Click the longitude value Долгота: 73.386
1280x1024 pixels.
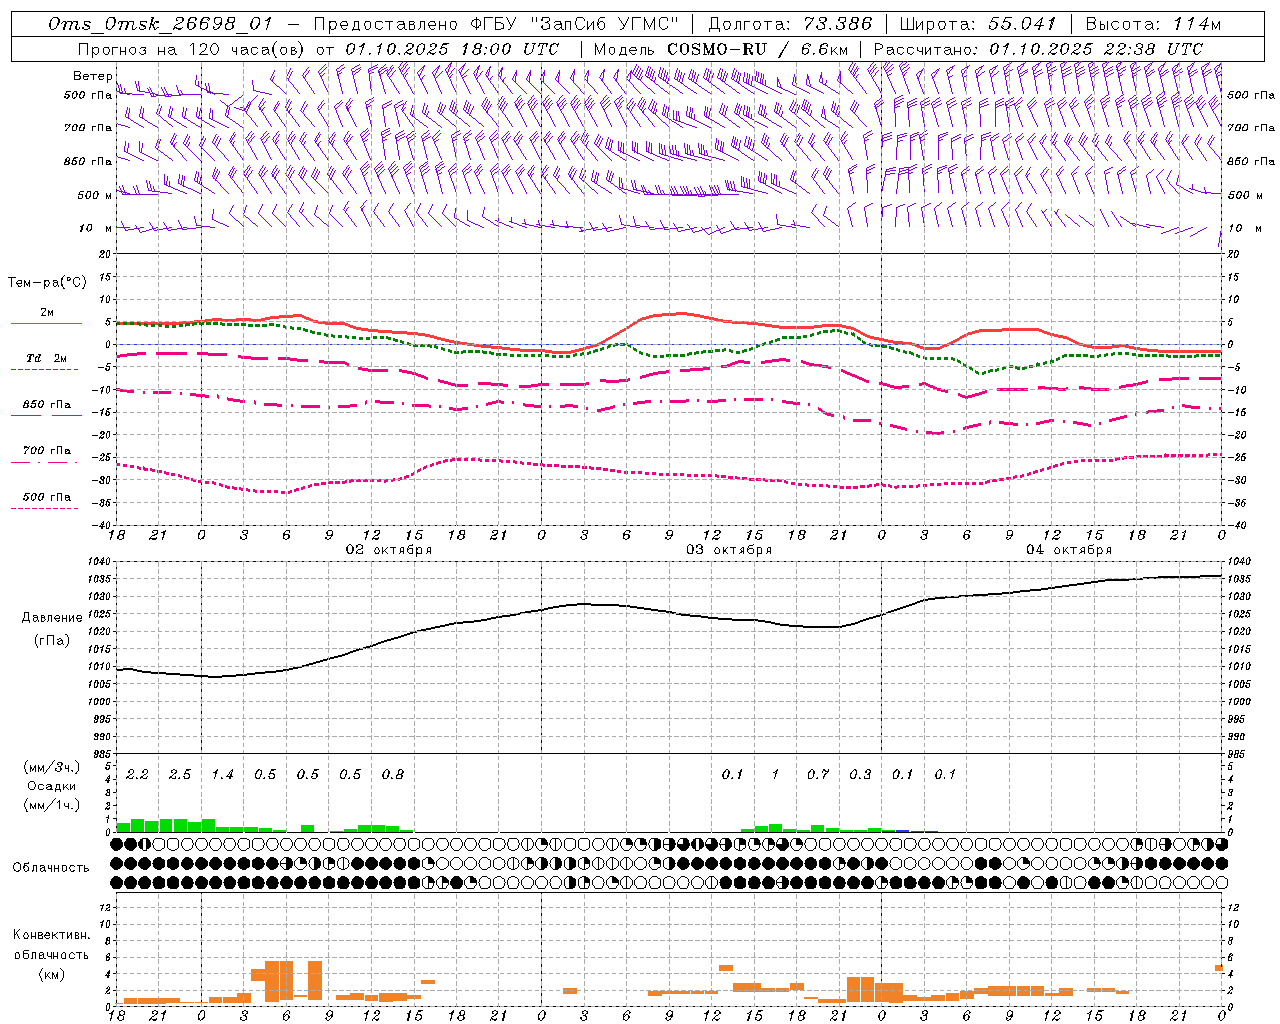789,24
